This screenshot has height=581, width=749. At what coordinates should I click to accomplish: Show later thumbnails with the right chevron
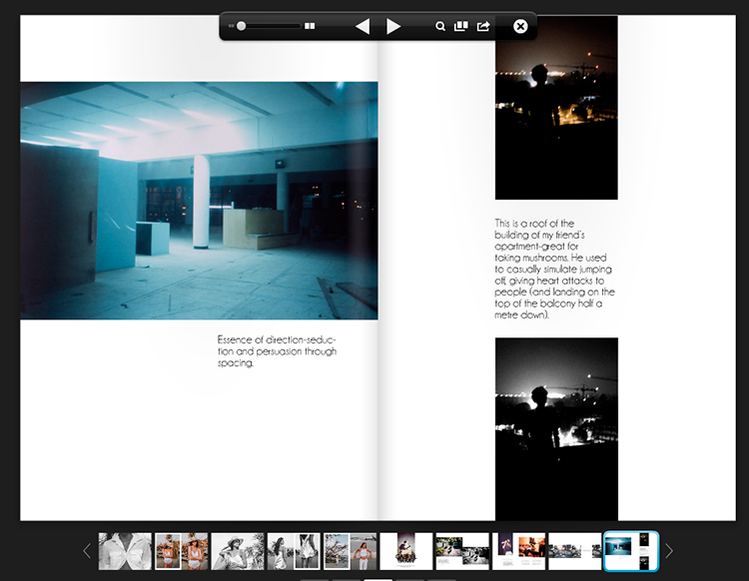669,551
